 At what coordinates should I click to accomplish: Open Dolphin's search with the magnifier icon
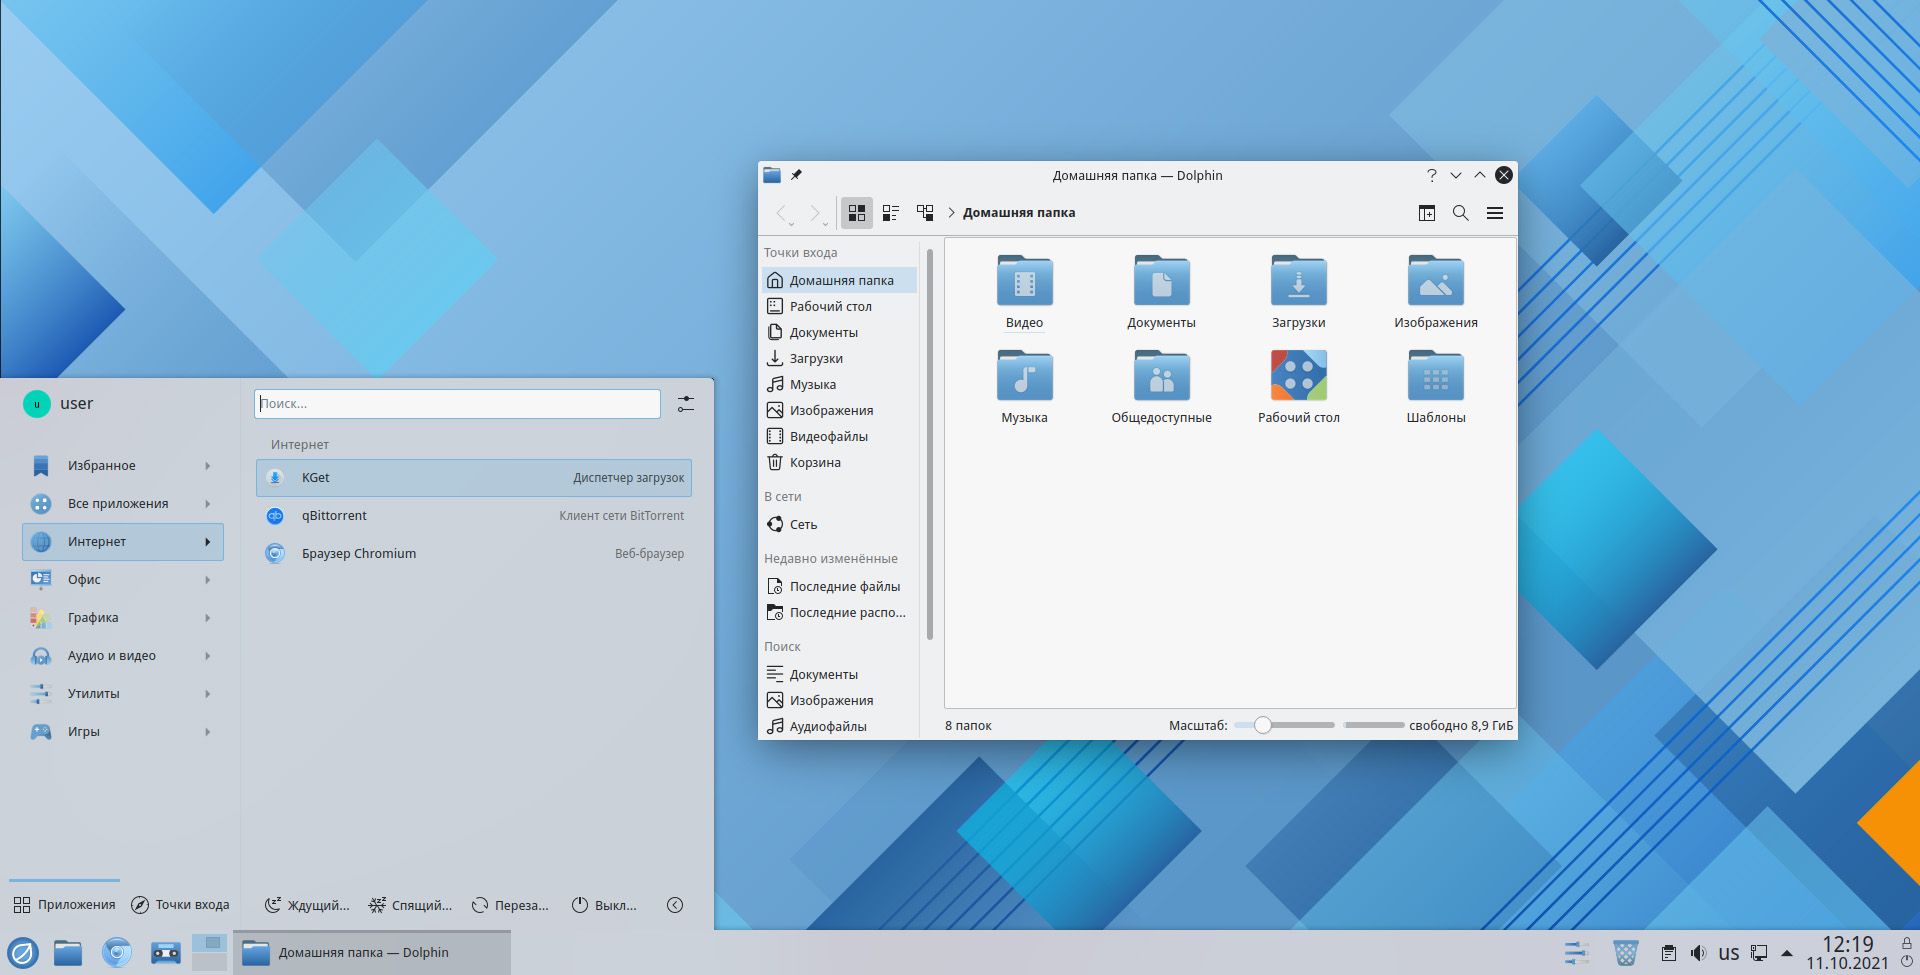1461,212
